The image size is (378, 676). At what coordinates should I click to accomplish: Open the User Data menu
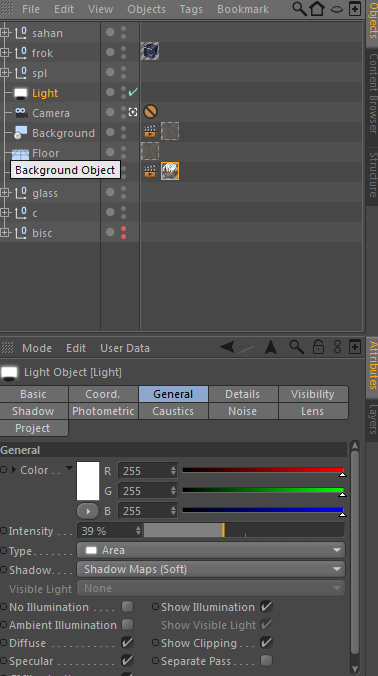125,348
